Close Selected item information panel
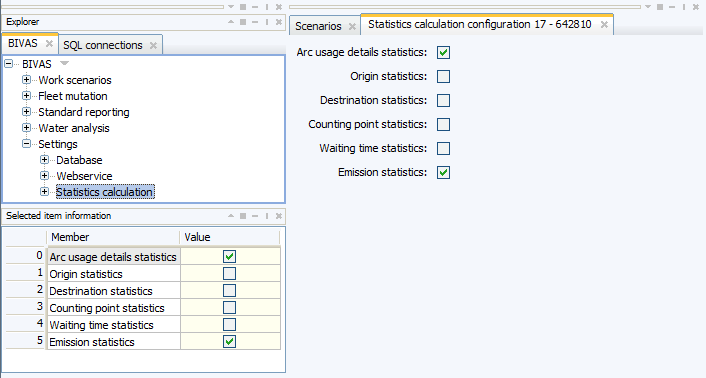 coord(279,216)
